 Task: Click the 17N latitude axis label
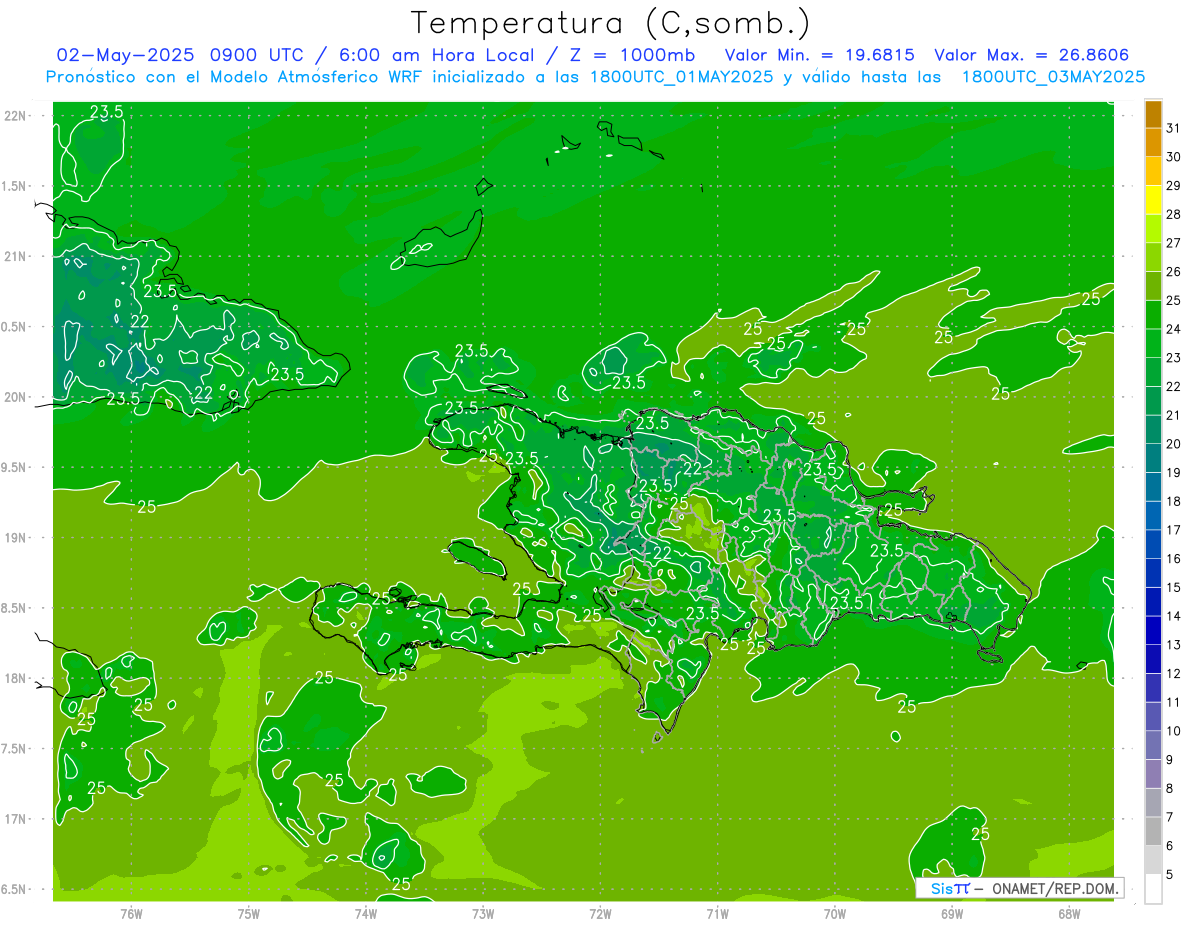coord(17,819)
